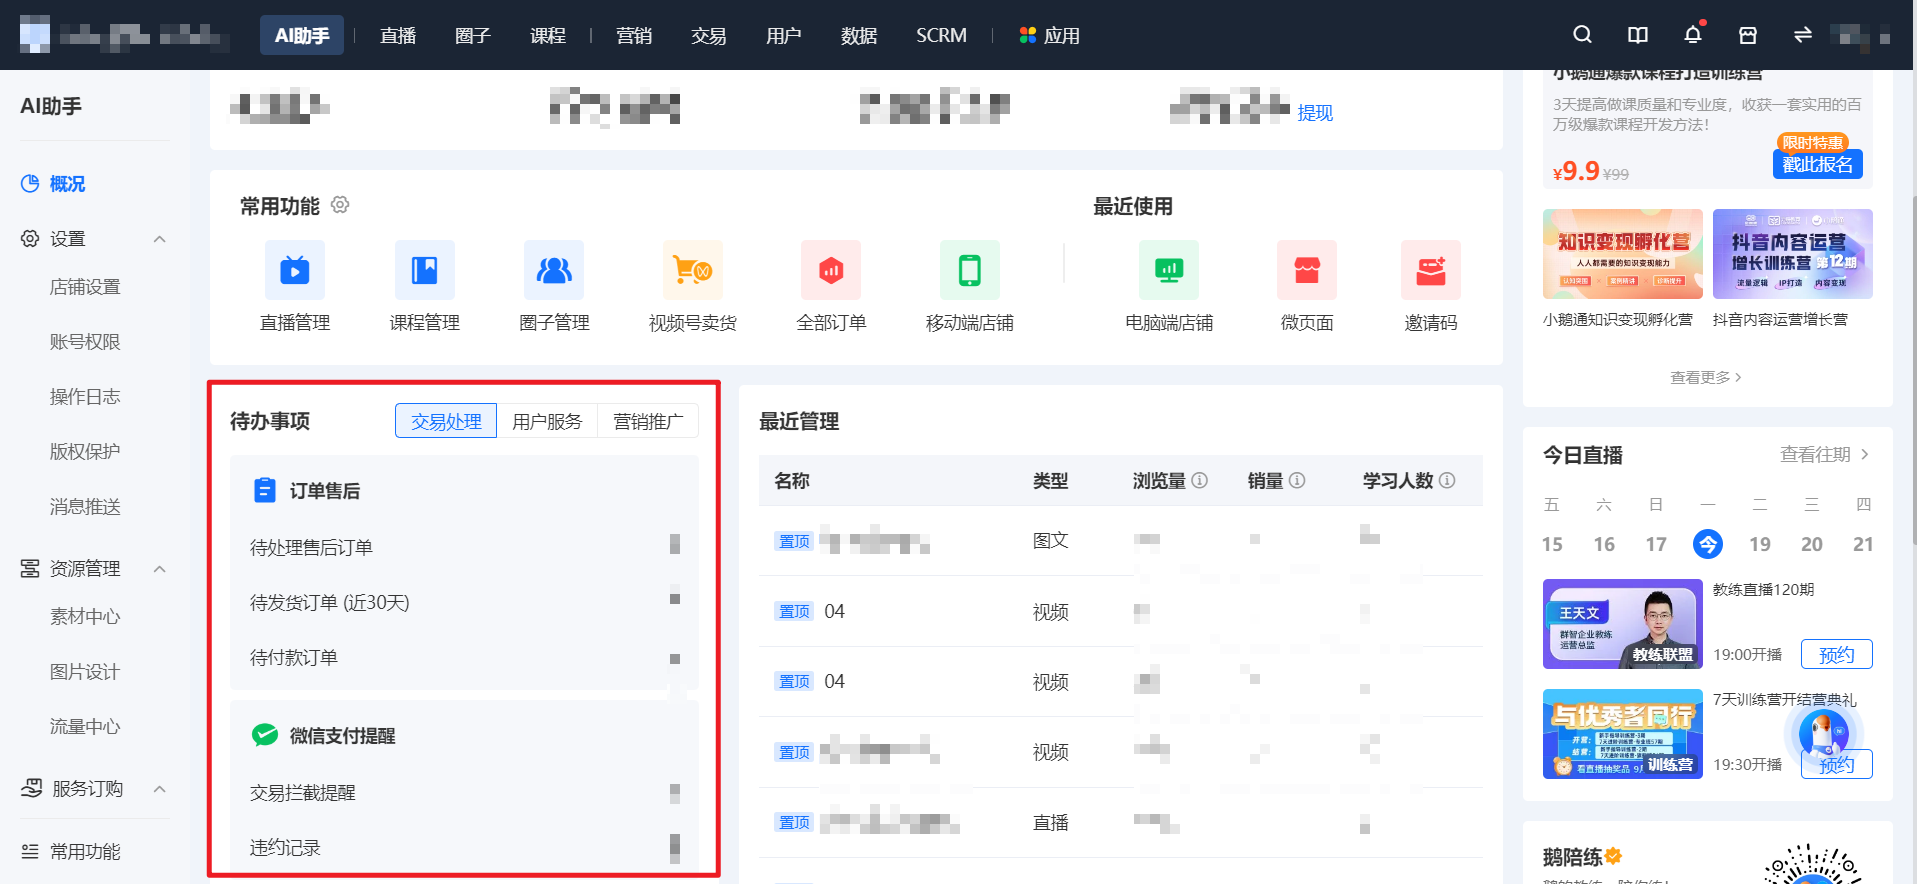Switch to the 营销推广 tab

coord(648,421)
